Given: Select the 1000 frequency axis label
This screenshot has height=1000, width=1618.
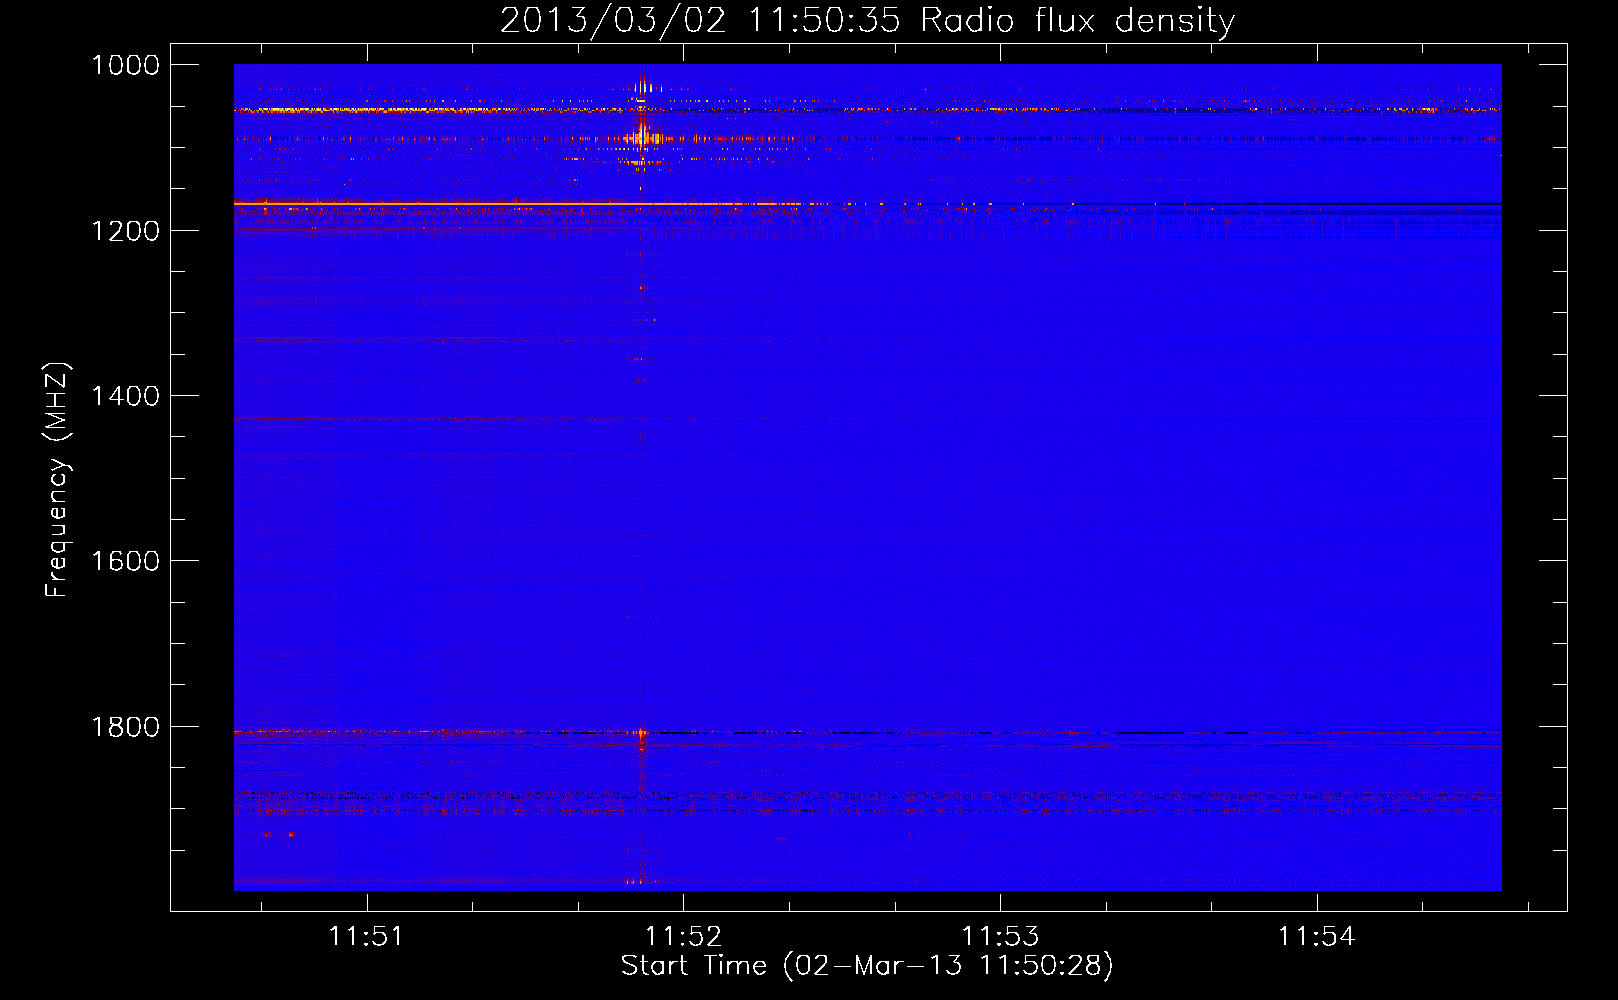Looking at the screenshot, I should click(x=126, y=65).
